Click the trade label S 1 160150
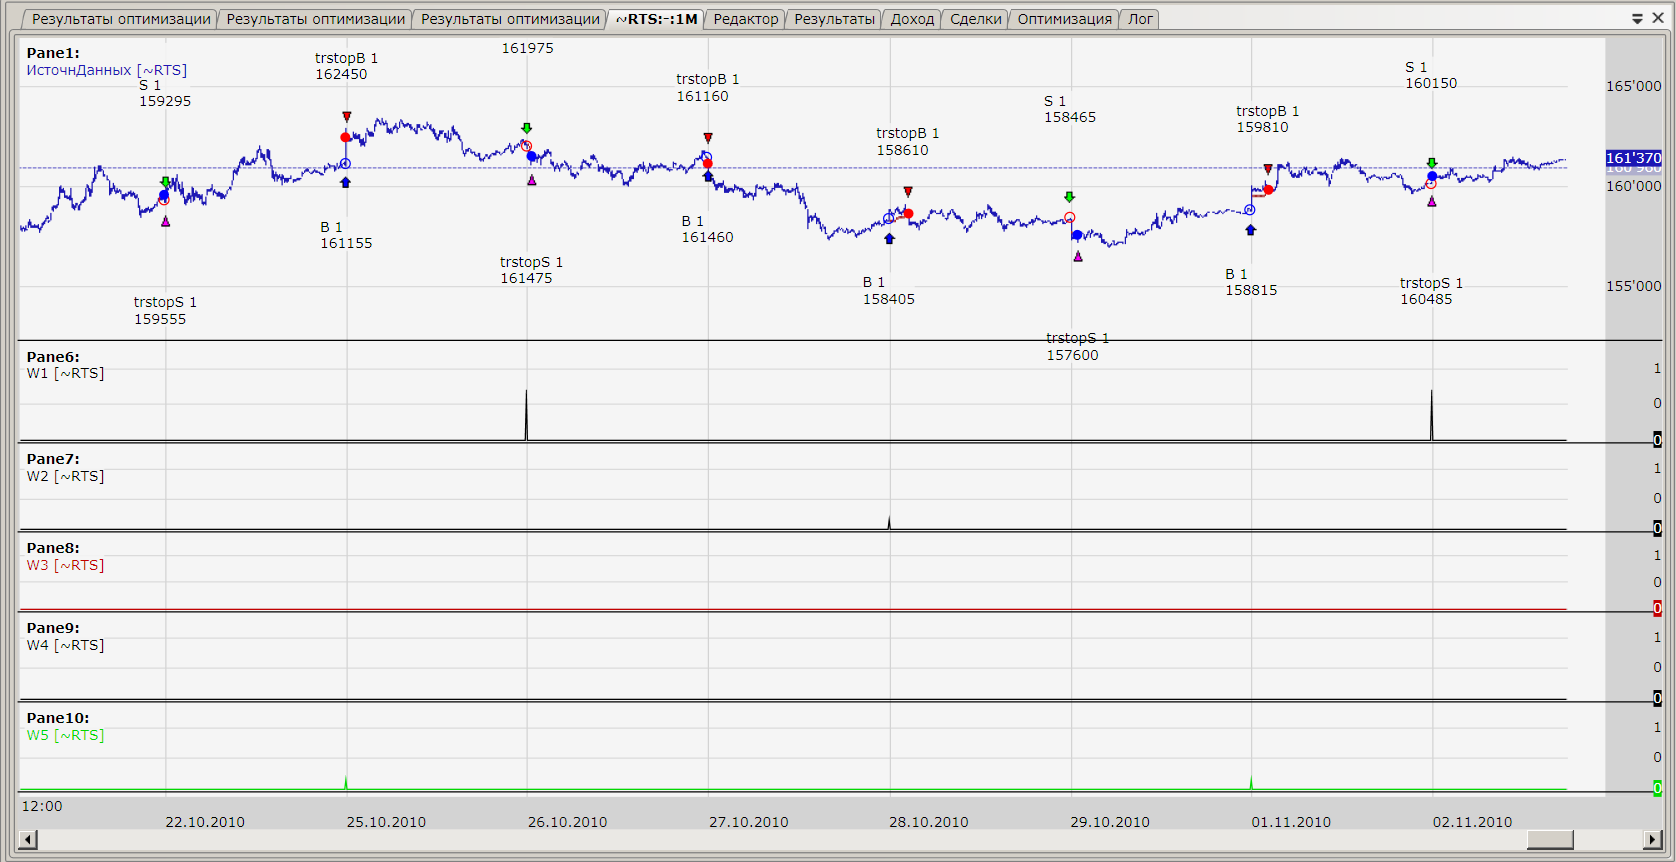Screen dimensions: 1676x862 point(1431,75)
